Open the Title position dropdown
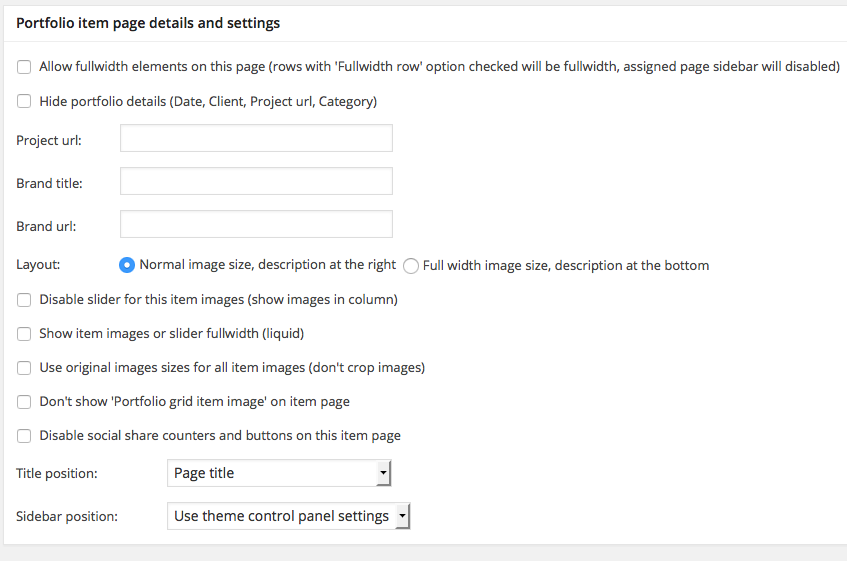This screenshot has height=561, width=847. coord(278,473)
